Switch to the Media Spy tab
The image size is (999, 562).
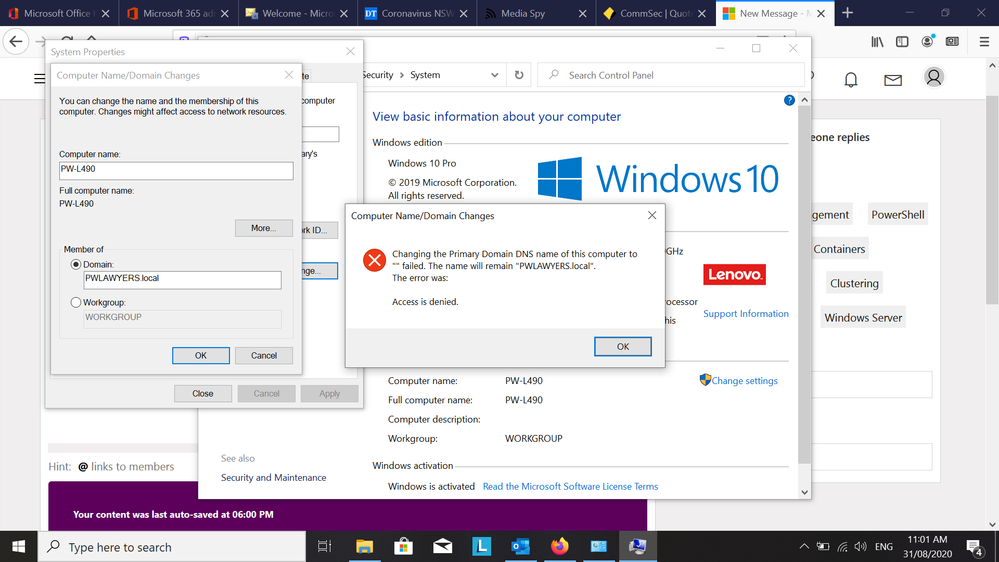[x=536, y=13]
